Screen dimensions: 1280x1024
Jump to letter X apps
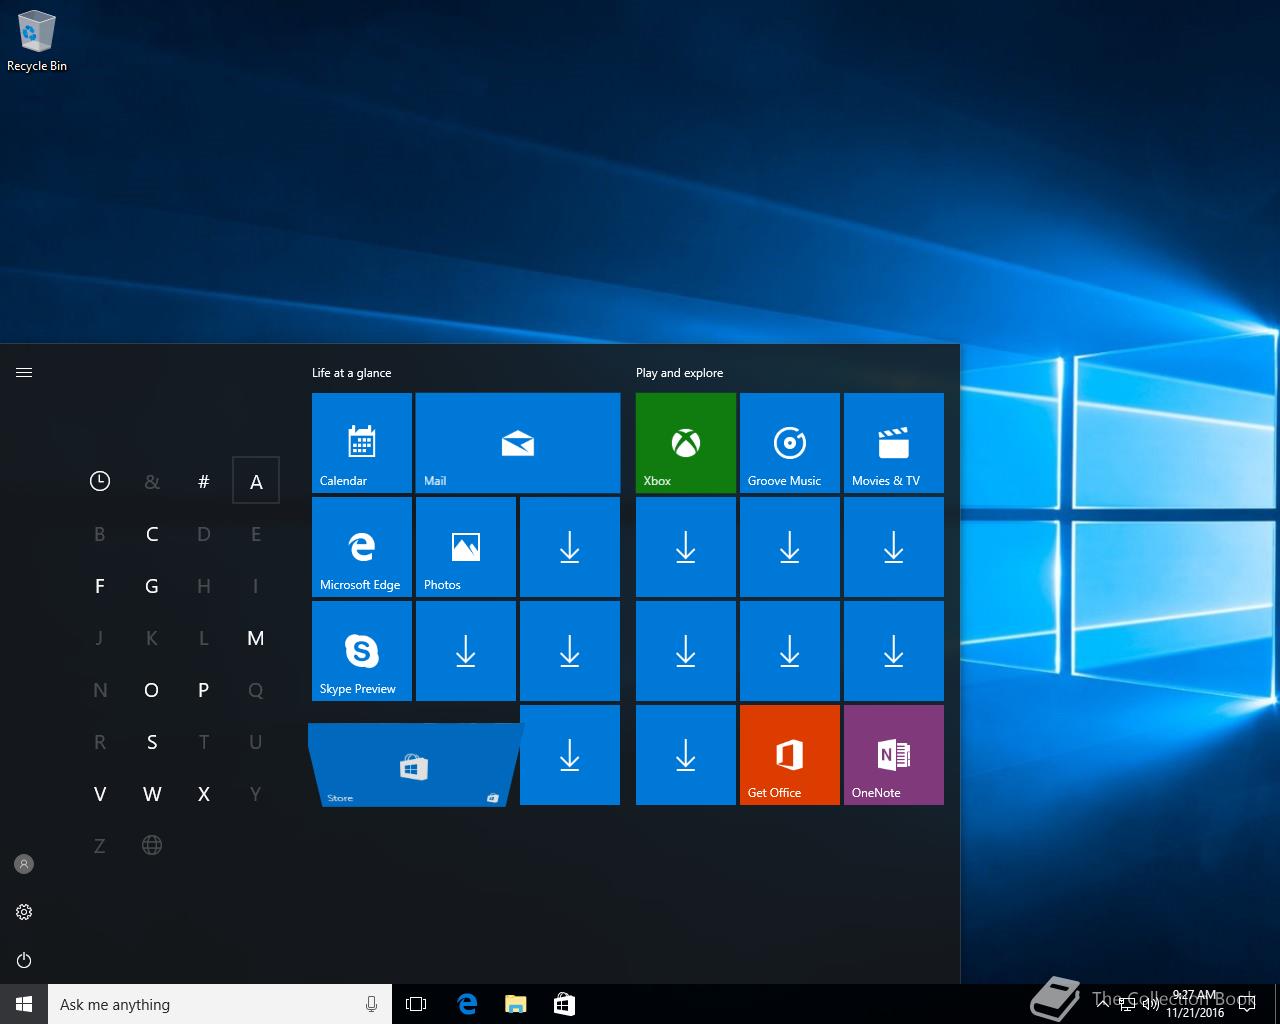point(204,794)
